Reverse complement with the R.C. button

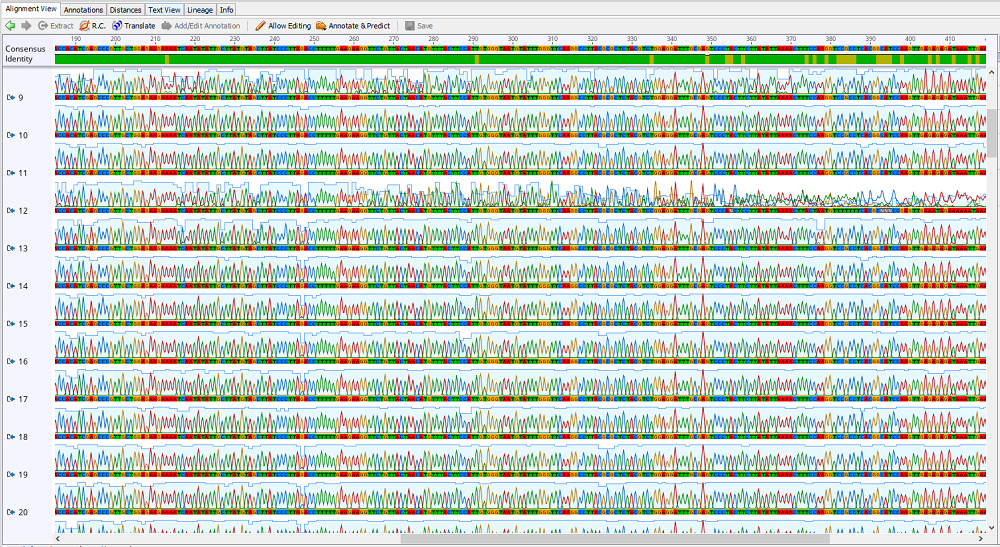coord(92,25)
